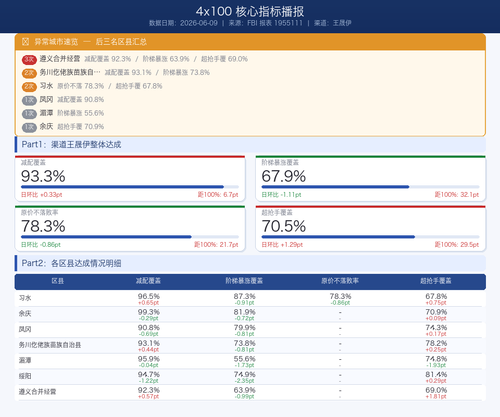Click the "绥阳" row label in the table
Screen dimensions: 500x417
tap(25, 376)
